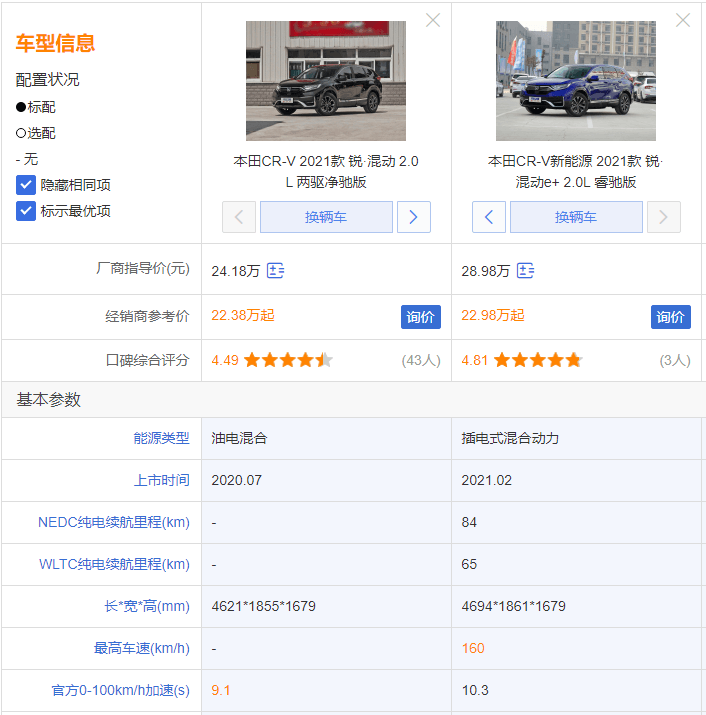
Task: Click the highlighted 9.1 acceleration value
Action: 220,690
